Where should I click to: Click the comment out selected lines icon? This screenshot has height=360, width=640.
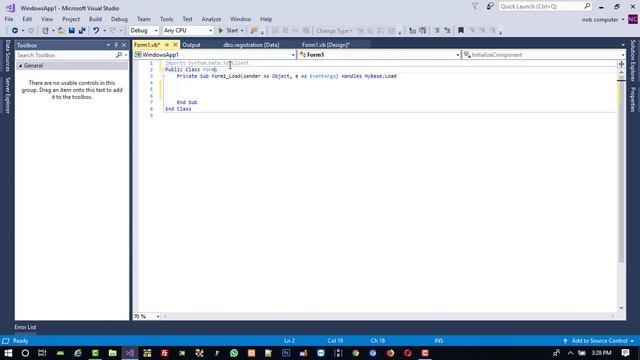pyautogui.click(x=437, y=31)
